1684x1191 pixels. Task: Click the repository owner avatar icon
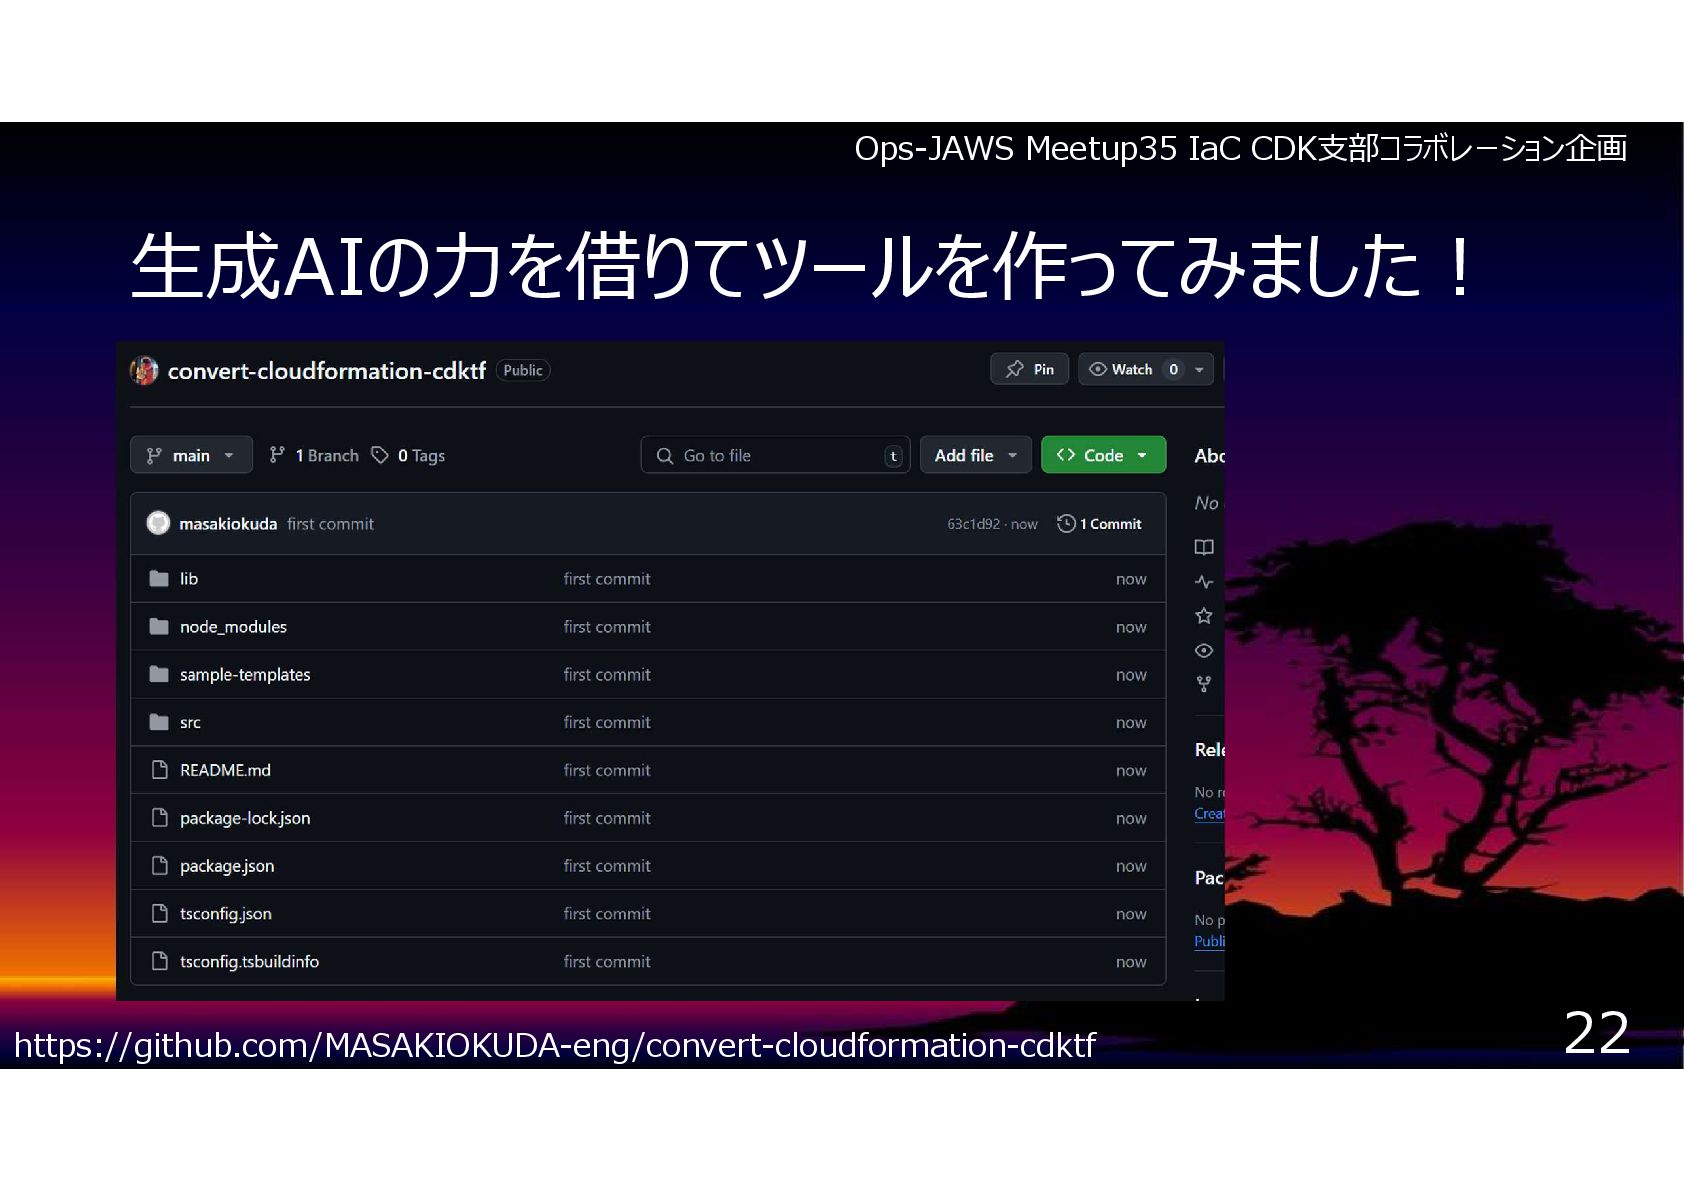pos(144,370)
